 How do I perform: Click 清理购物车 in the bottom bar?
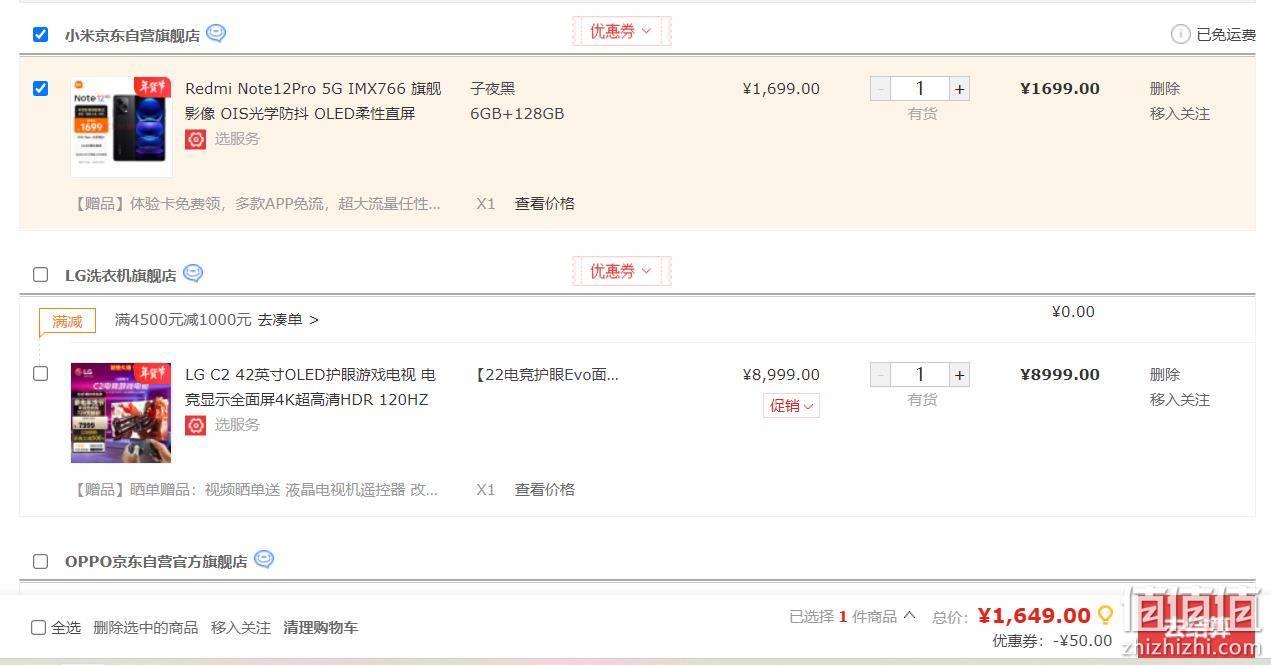point(320,628)
